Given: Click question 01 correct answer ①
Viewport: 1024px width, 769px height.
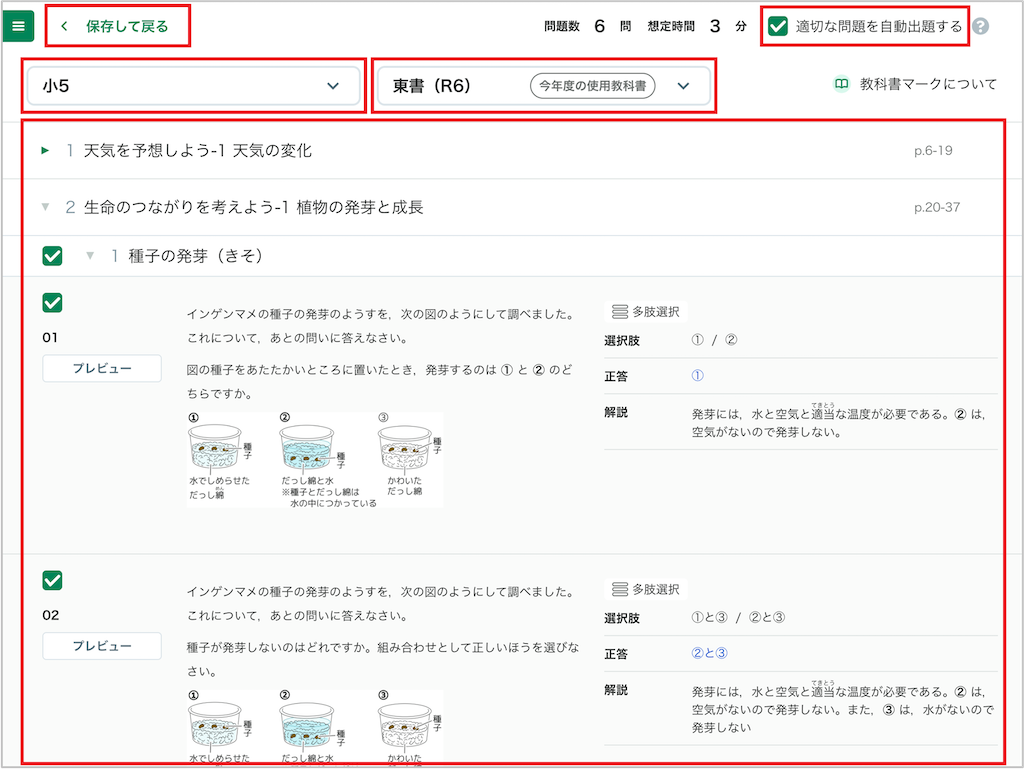Looking at the screenshot, I should 697,375.
